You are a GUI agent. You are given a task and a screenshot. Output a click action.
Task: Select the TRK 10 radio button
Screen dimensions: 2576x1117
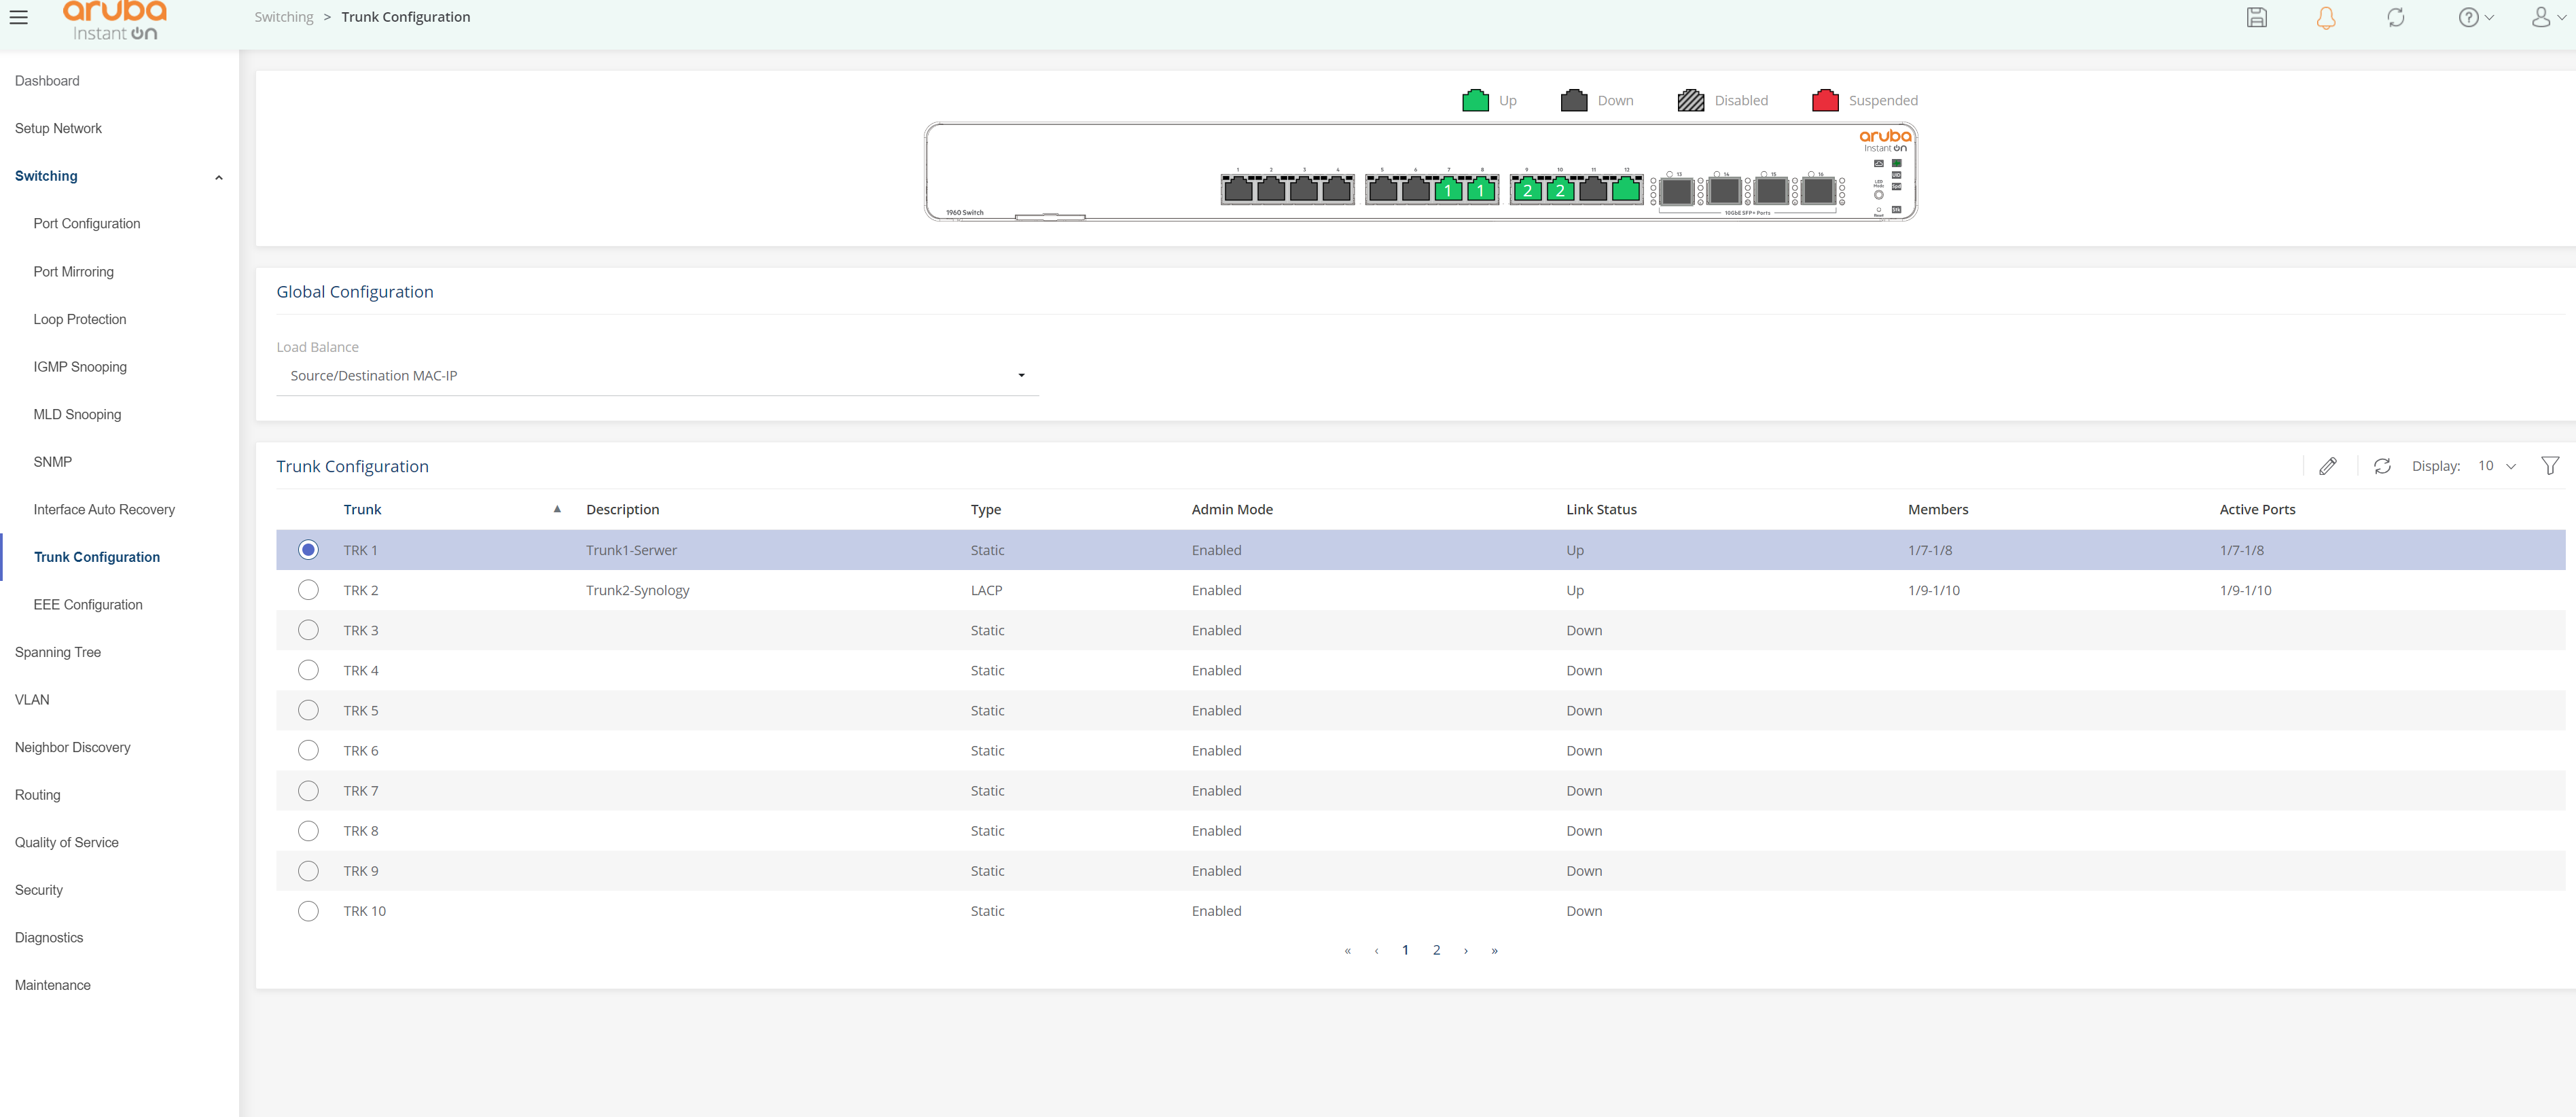[308, 911]
